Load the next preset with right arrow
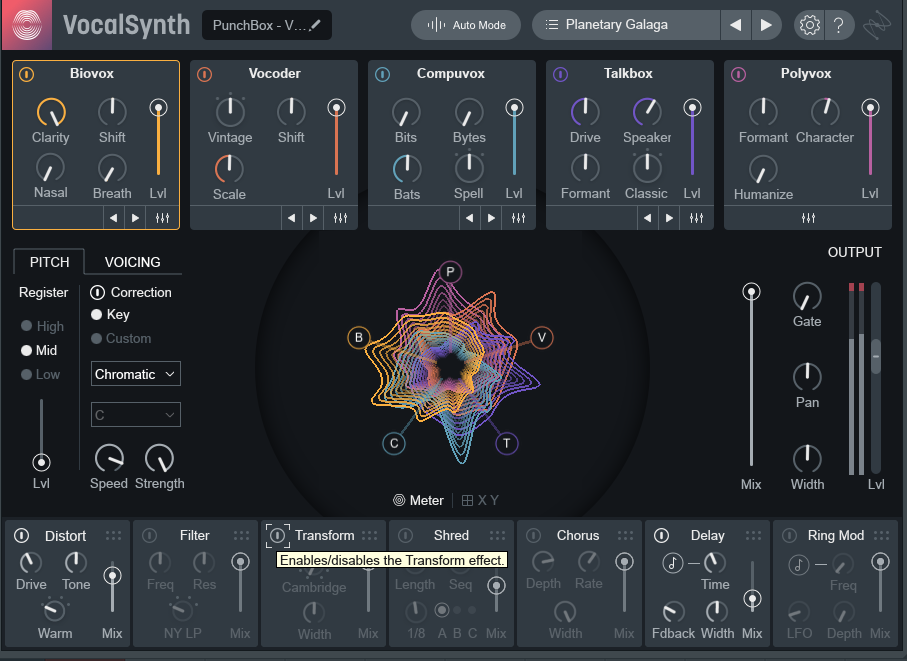The height and width of the screenshot is (661, 907). click(x=766, y=25)
